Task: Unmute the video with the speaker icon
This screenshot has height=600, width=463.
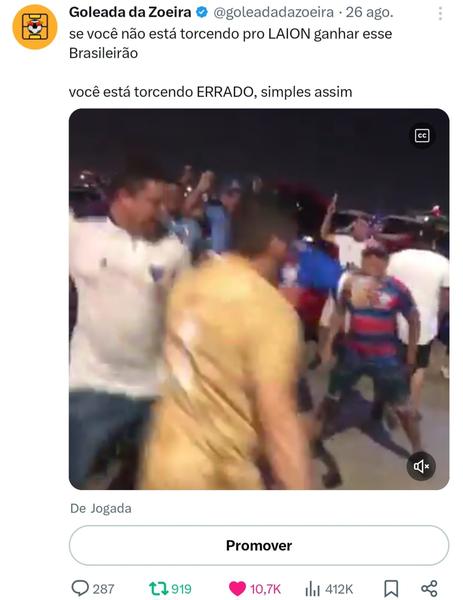Action: coord(421,466)
